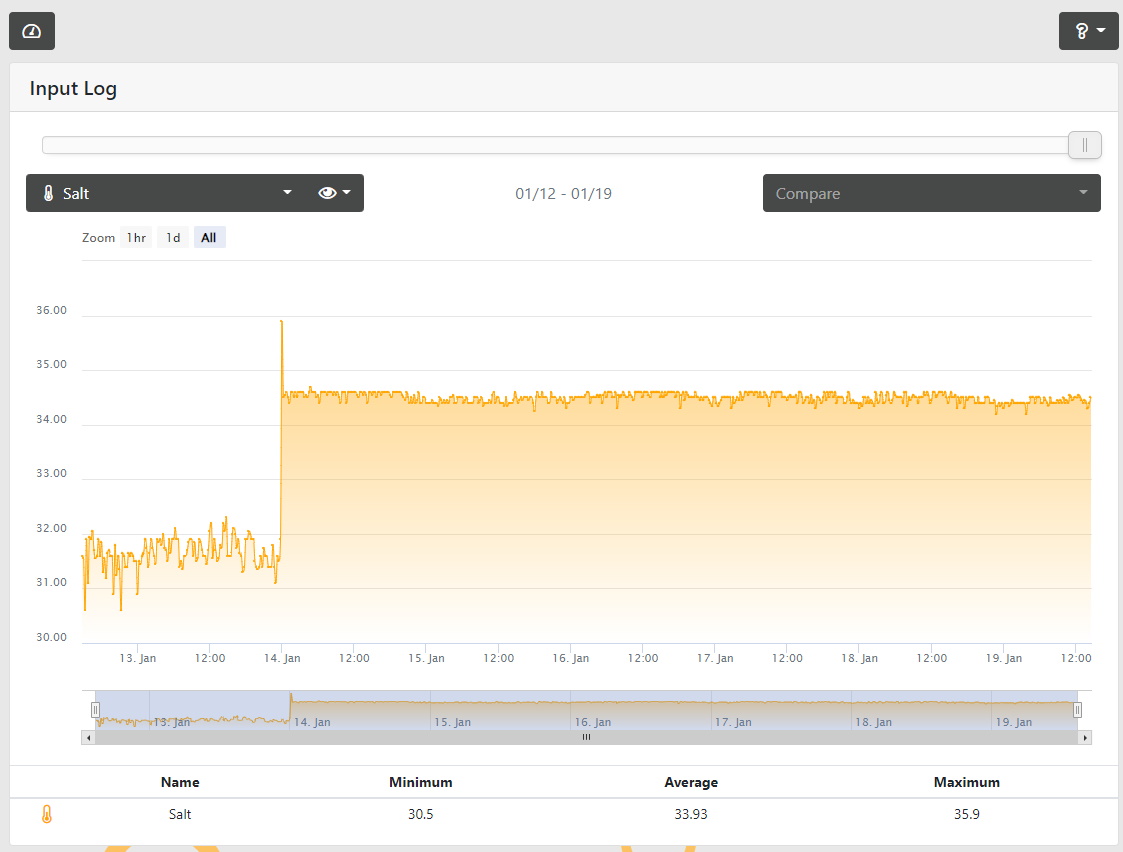Click the right handle of range navigator

pos(1077,710)
